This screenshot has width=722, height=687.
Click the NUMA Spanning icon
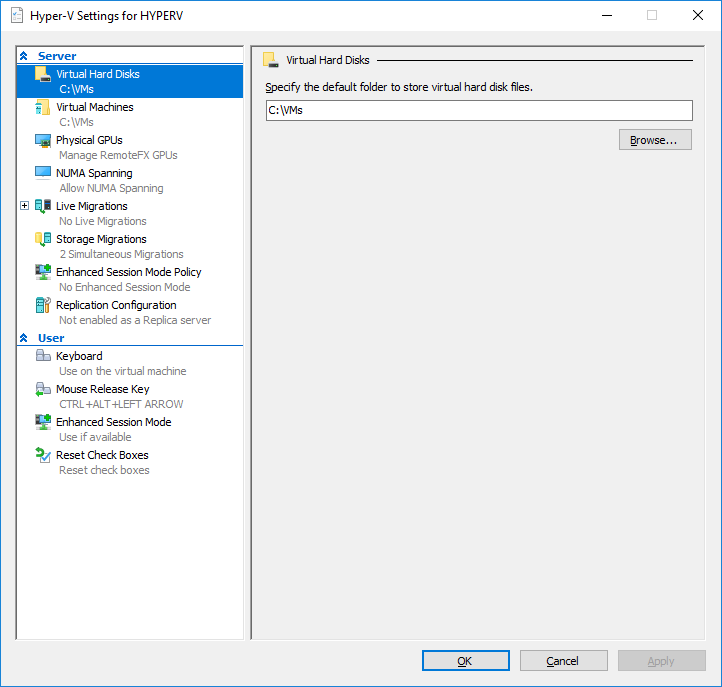point(43,173)
